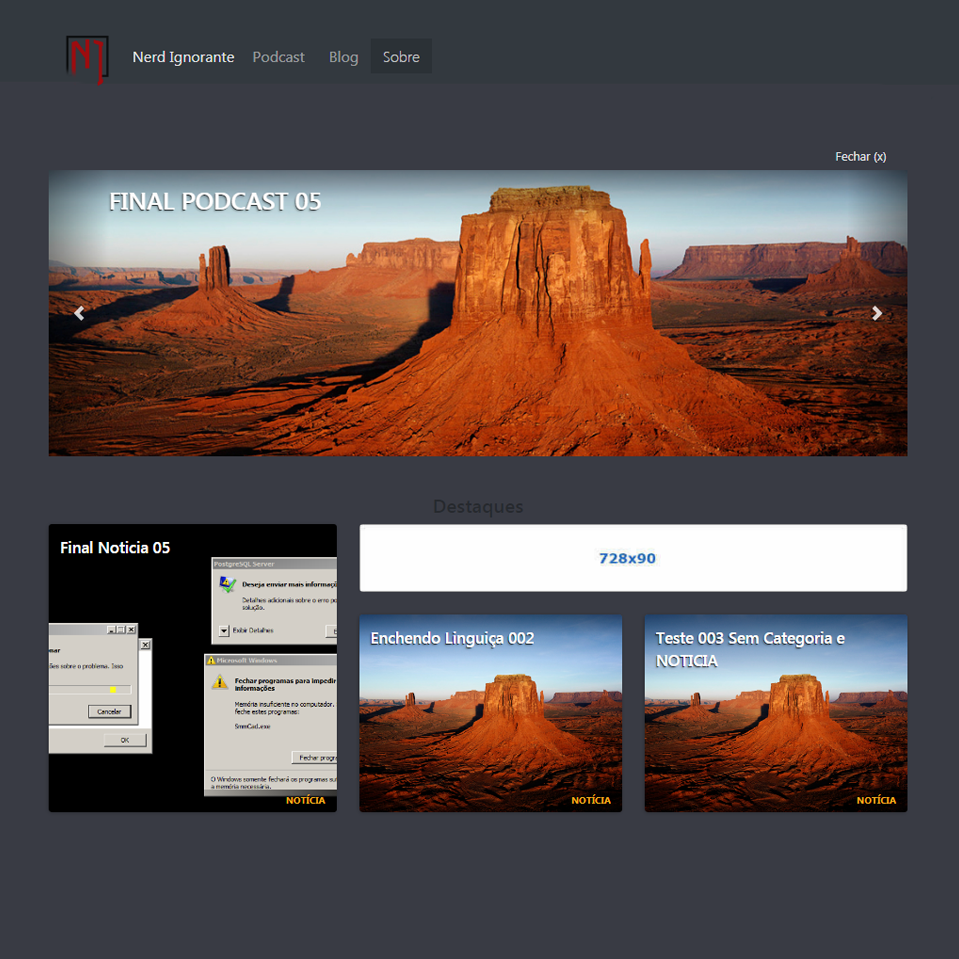Click the Nerd Ignorante logo icon
Screen dimensions: 959x959
pos(87,59)
